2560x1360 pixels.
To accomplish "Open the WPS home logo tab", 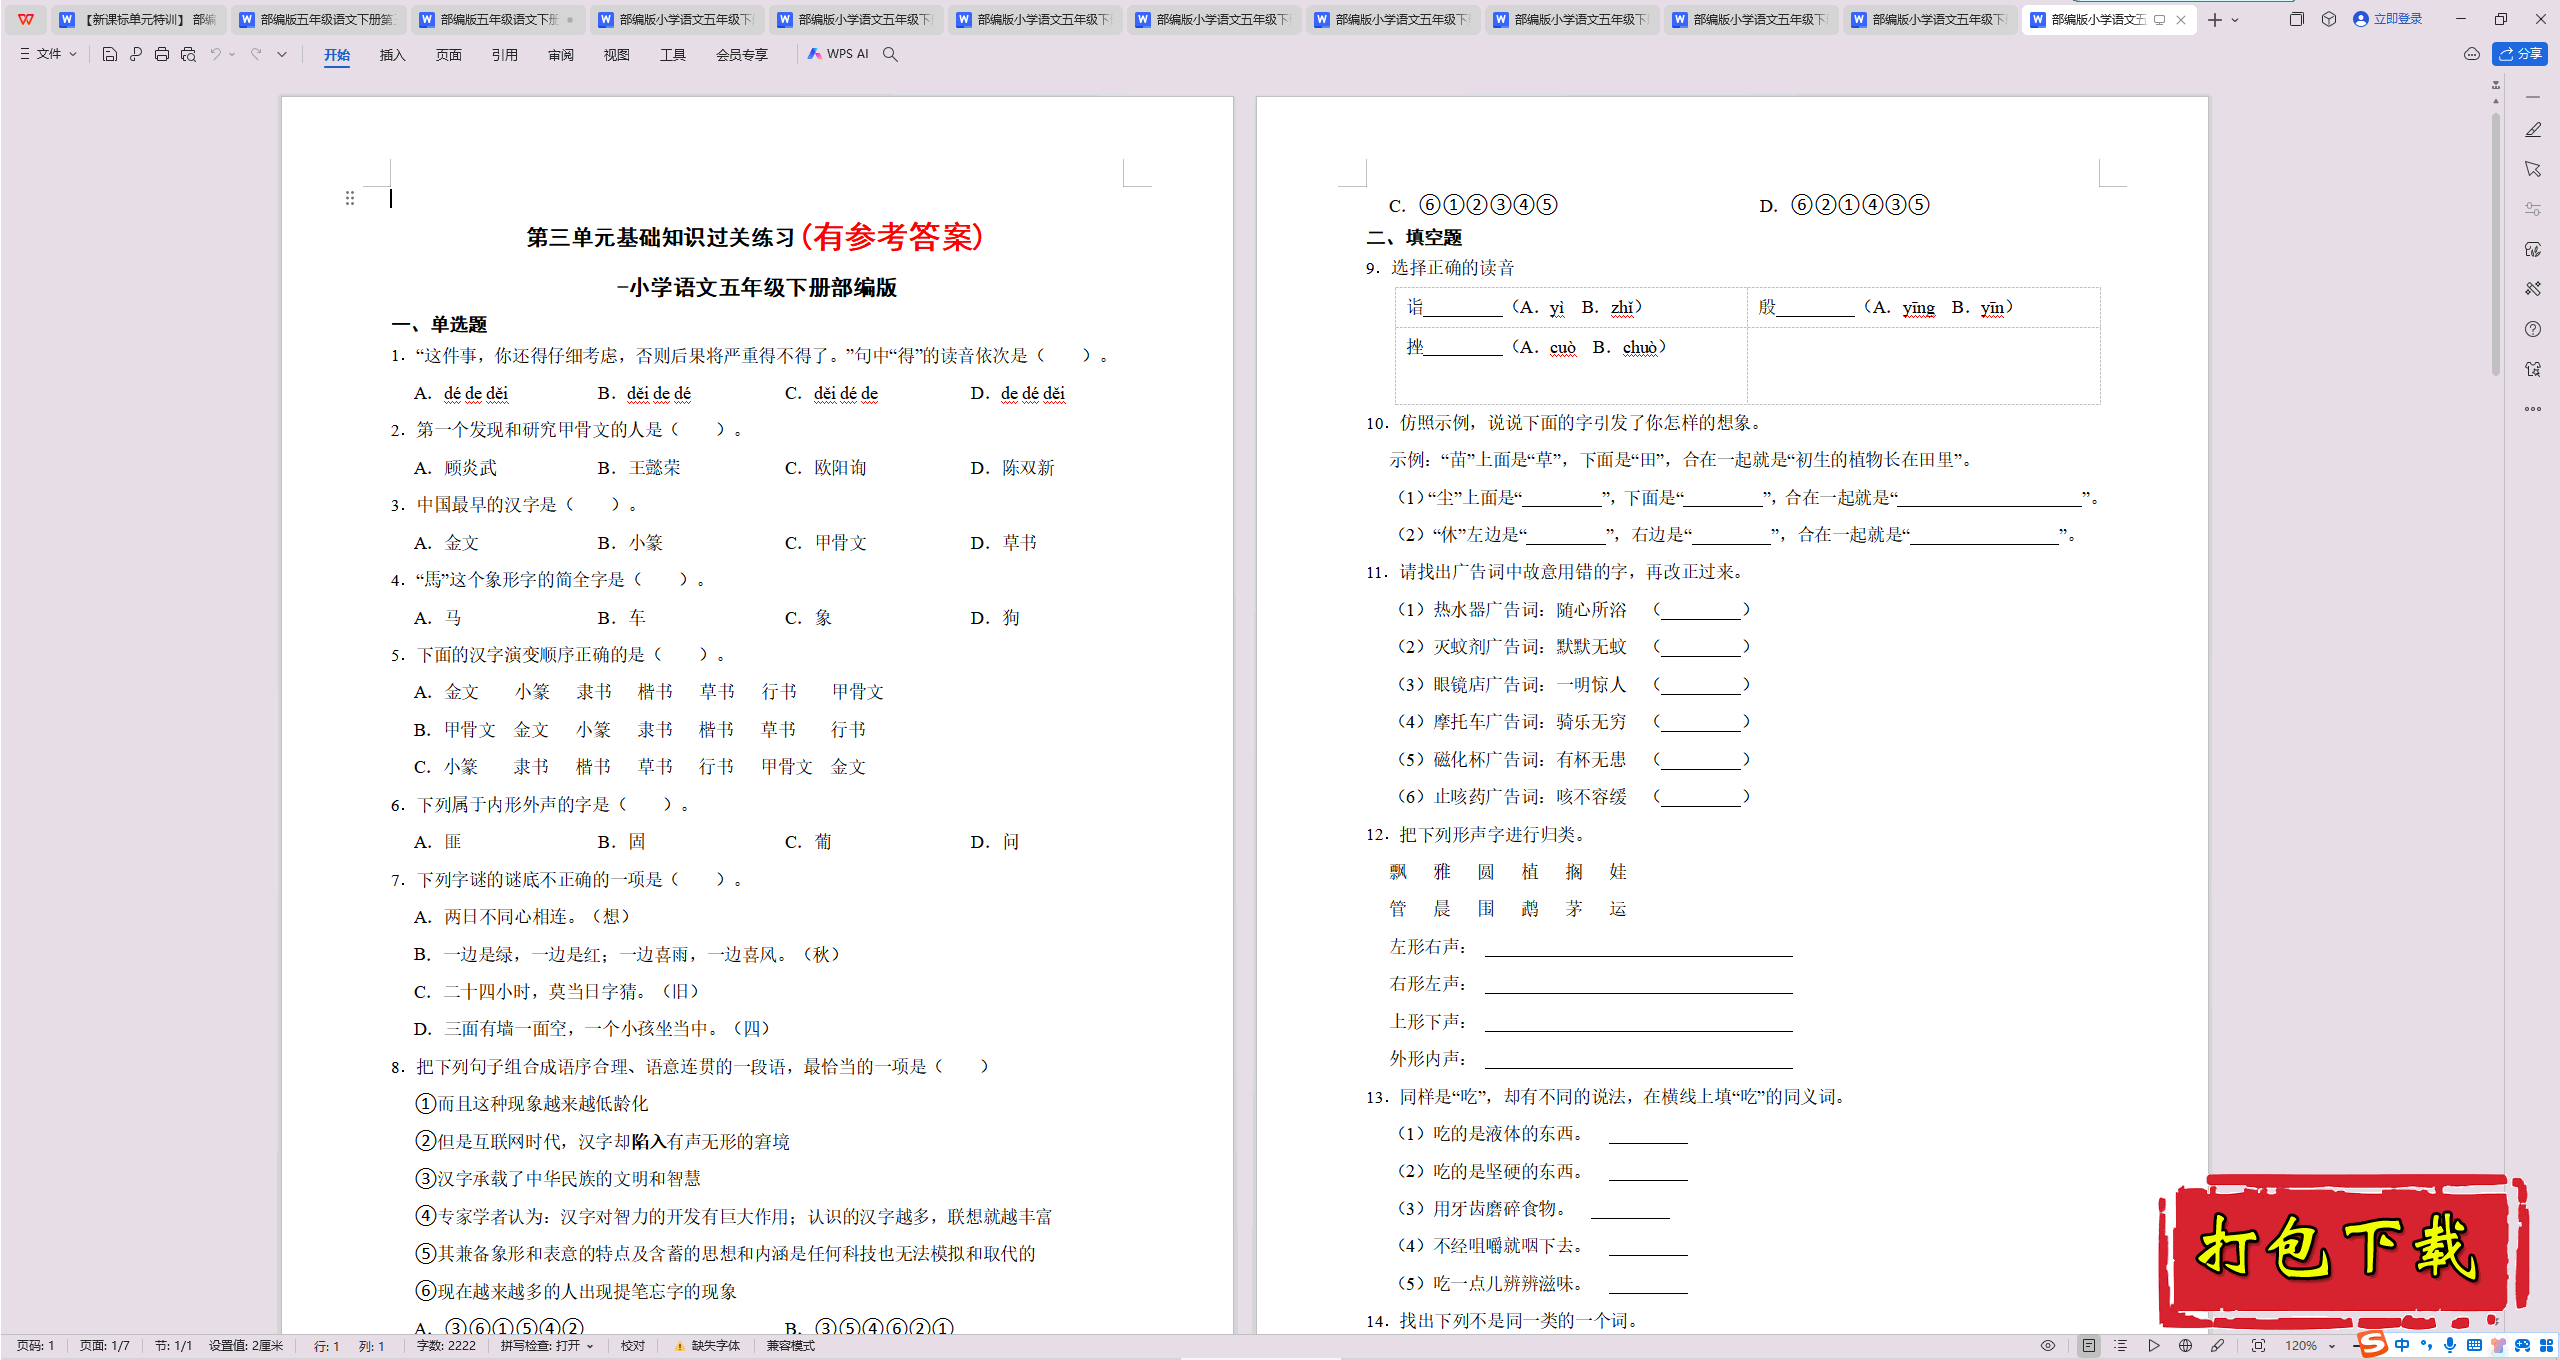I will pos(26,19).
